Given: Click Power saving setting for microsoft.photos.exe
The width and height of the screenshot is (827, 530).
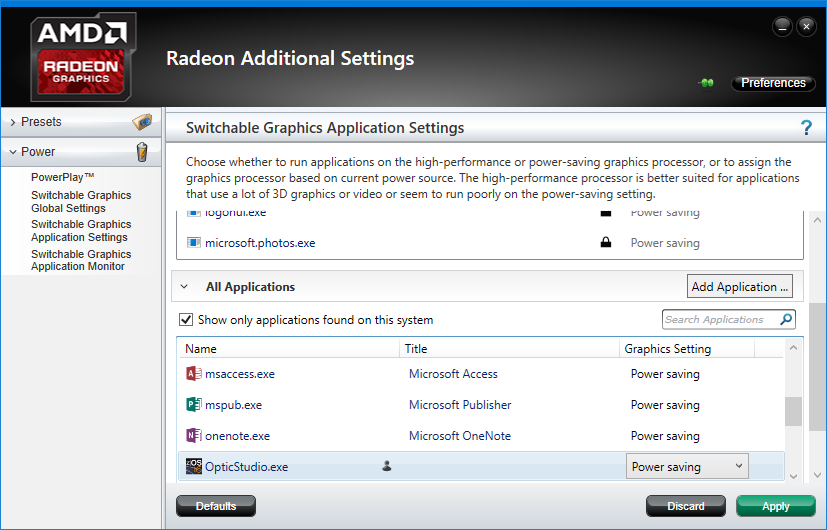Looking at the screenshot, I should [665, 243].
